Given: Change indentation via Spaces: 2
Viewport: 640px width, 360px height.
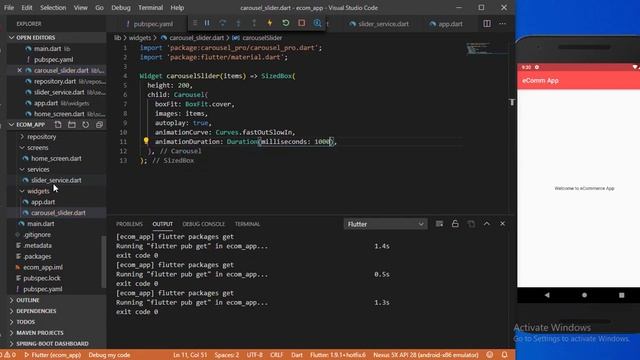Looking at the screenshot, I should pos(227,355).
